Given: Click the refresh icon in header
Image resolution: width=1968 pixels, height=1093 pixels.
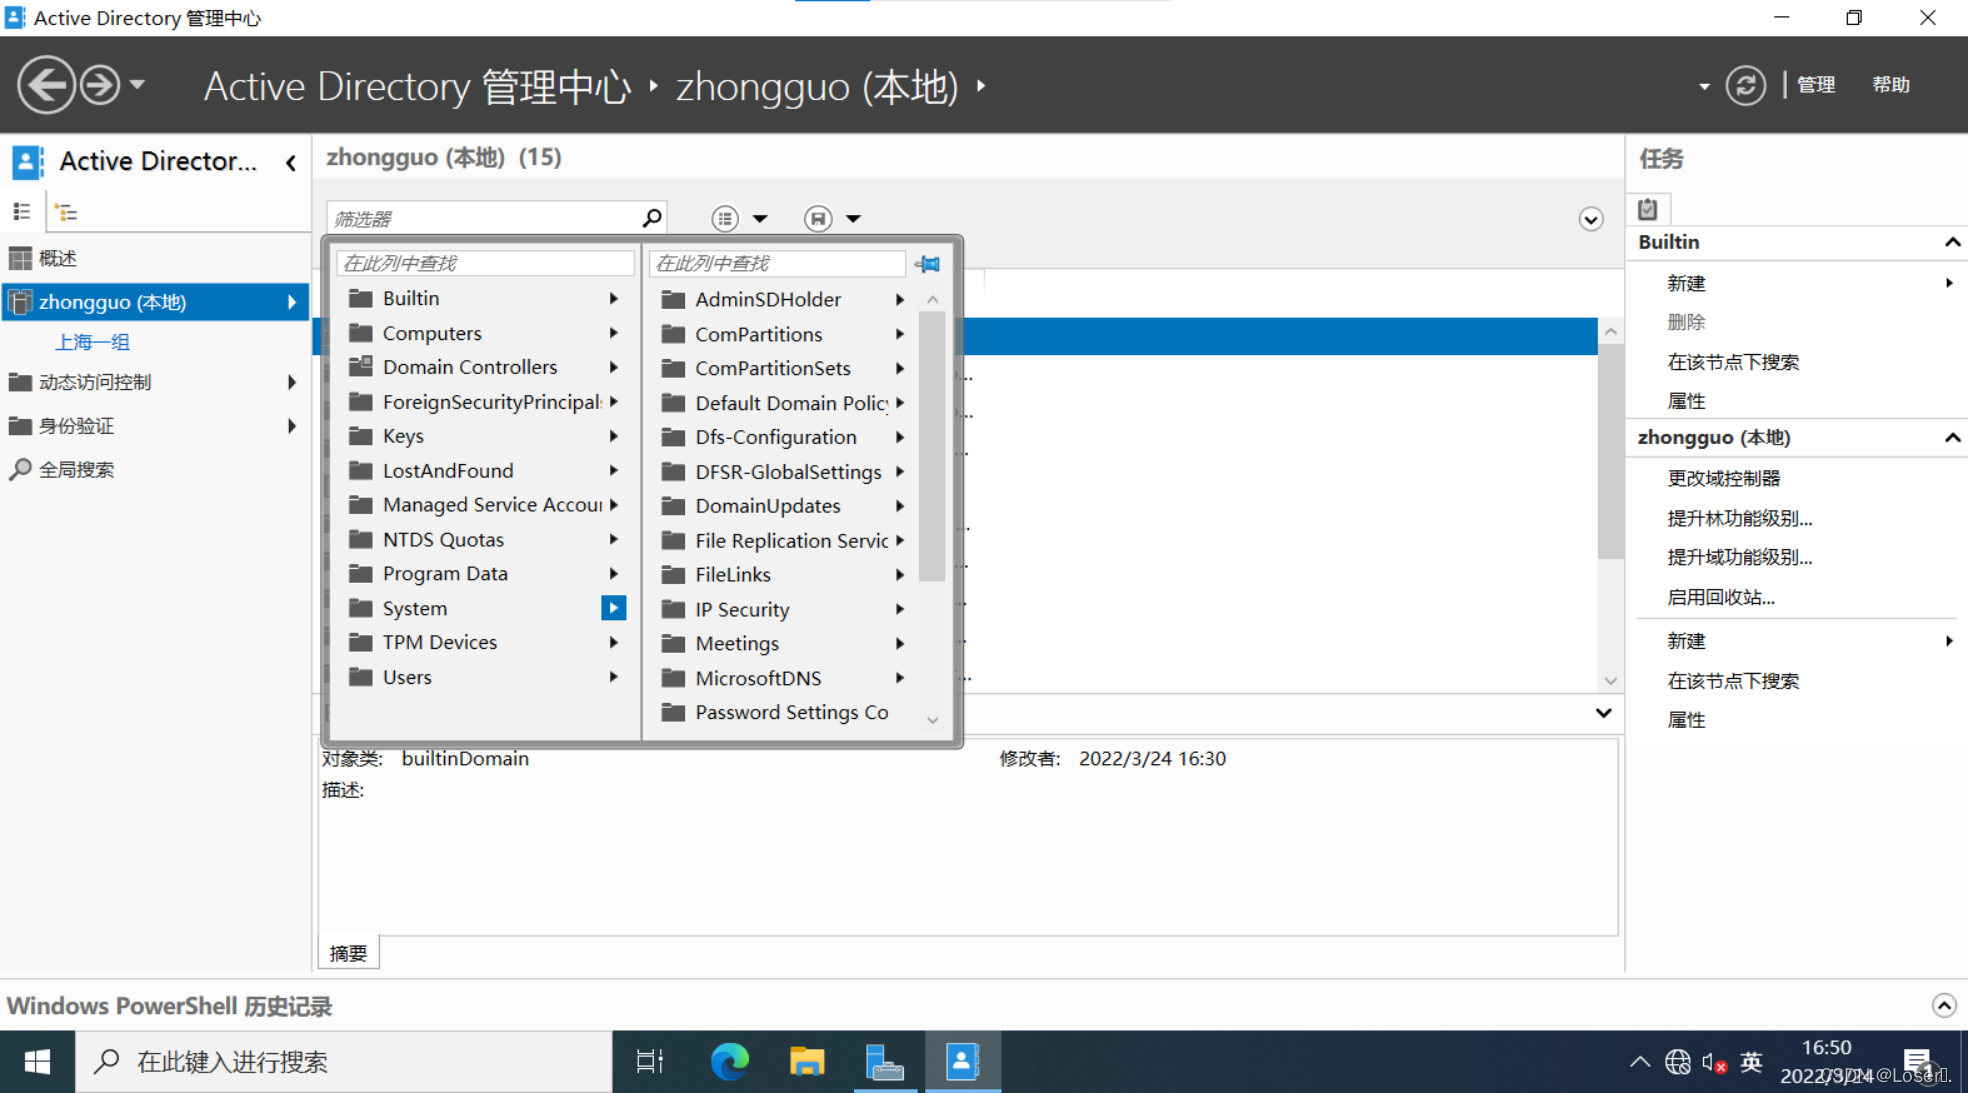Looking at the screenshot, I should [x=1745, y=85].
